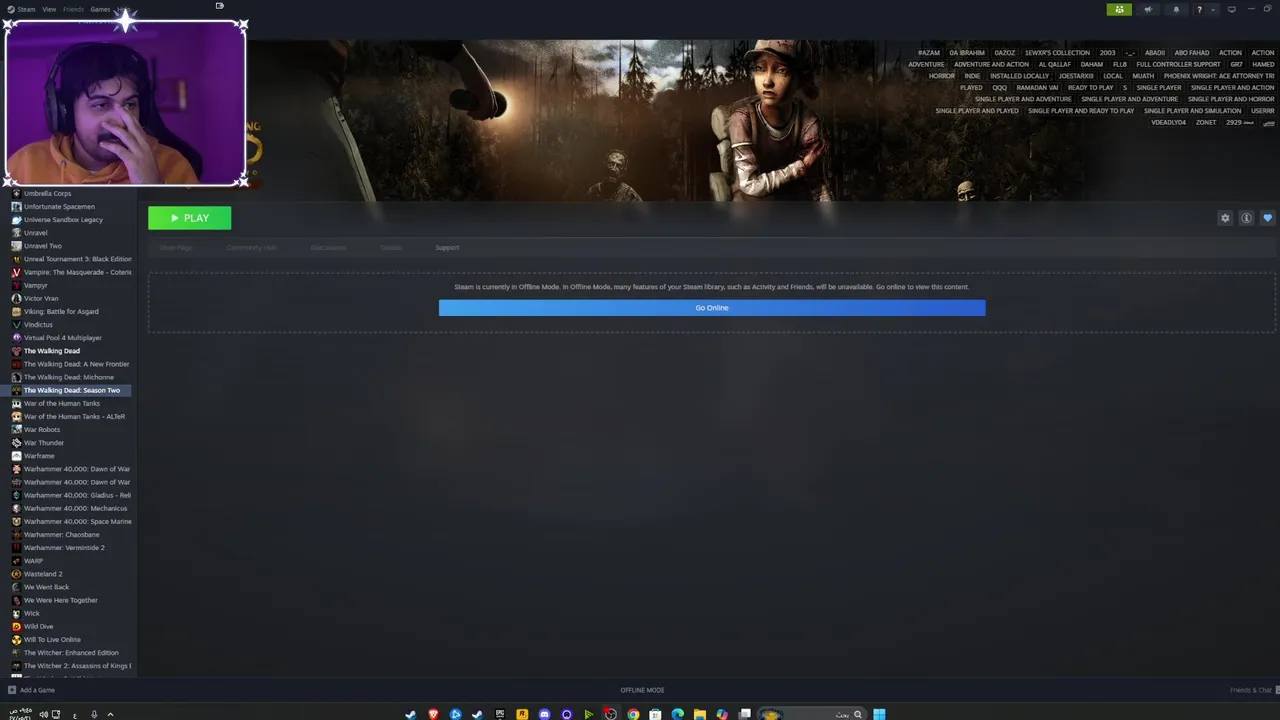Open the green friends button in Steam header

click(1119, 9)
